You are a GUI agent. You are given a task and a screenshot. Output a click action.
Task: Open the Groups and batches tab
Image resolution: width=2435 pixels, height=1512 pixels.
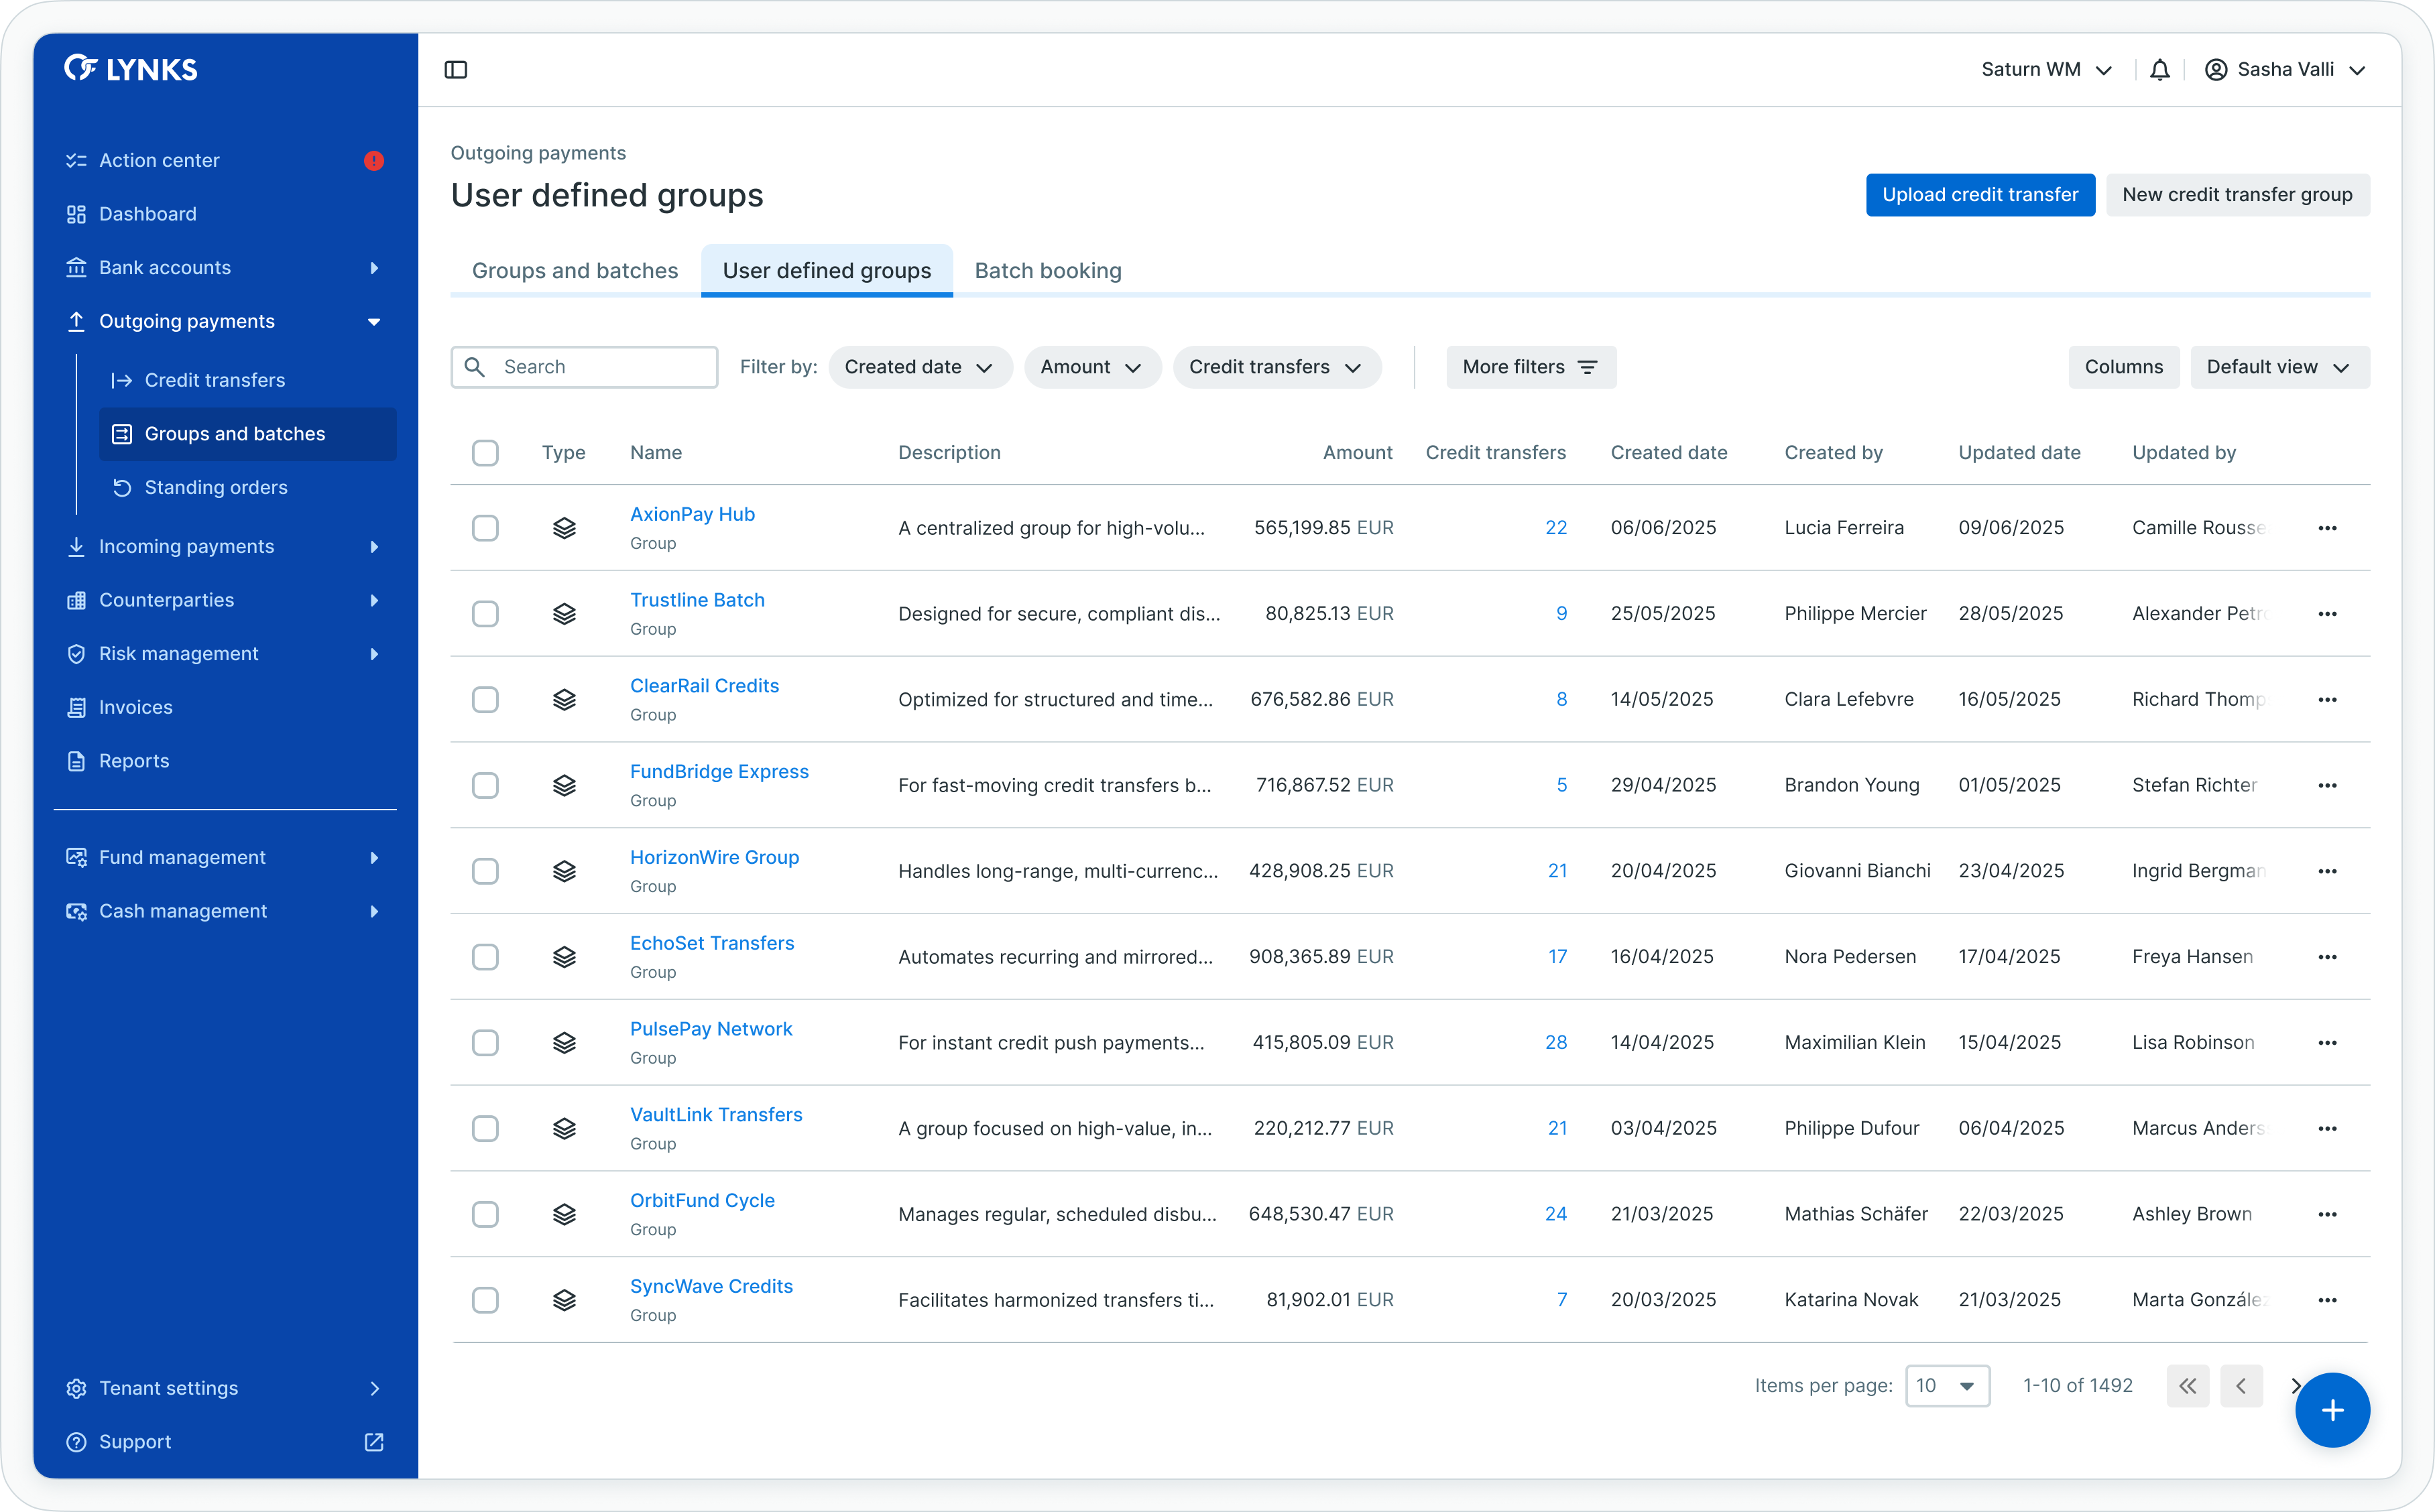coord(574,271)
